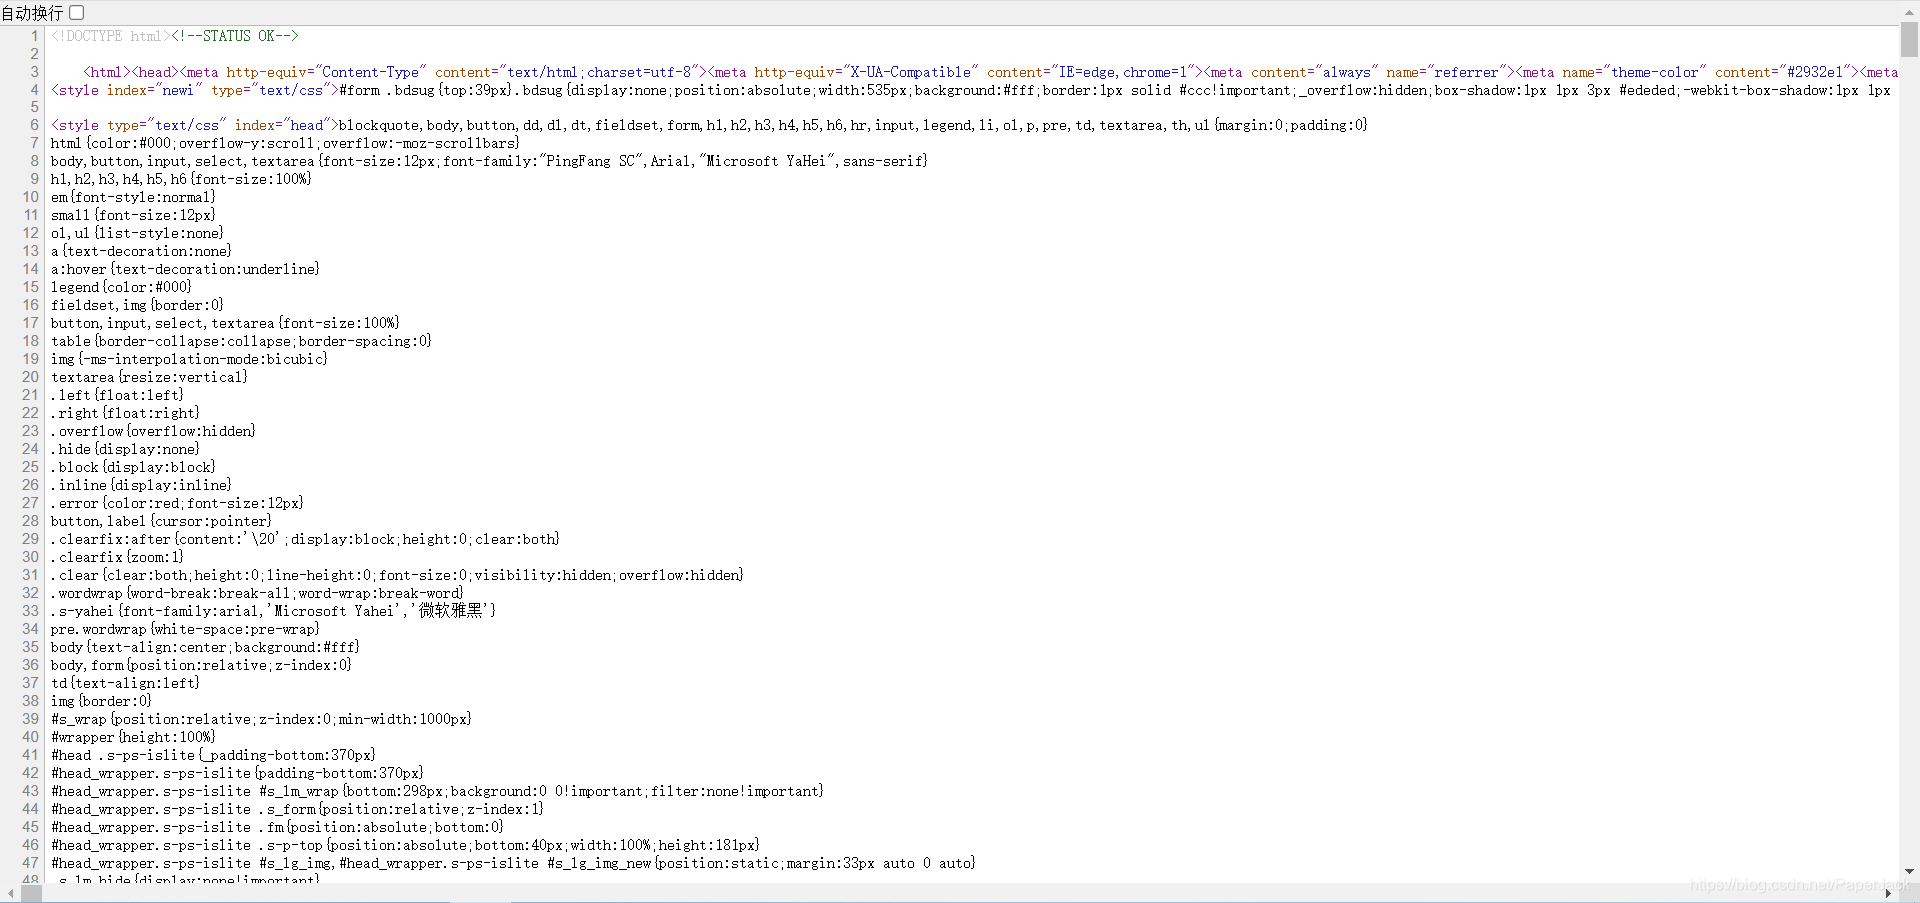Click the ol,ul{list-style:none} rule
This screenshot has height=903, width=1920.
137,233
